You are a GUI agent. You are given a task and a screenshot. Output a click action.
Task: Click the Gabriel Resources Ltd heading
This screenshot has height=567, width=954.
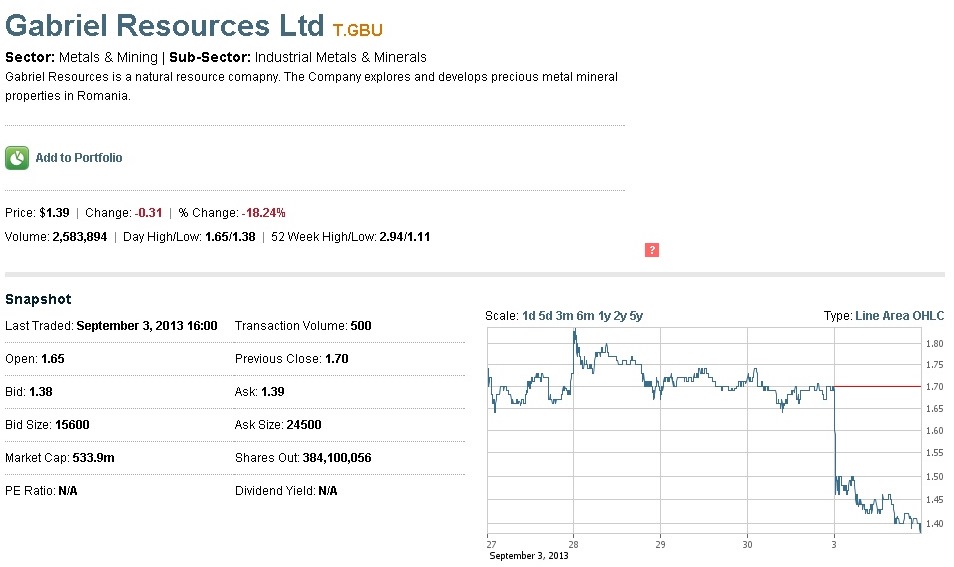[165, 26]
